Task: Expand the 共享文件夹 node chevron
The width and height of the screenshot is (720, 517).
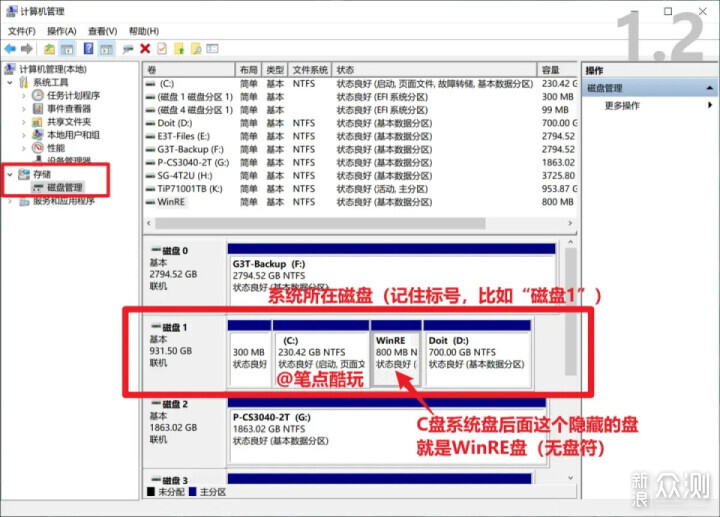Action: click(x=23, y=122)
